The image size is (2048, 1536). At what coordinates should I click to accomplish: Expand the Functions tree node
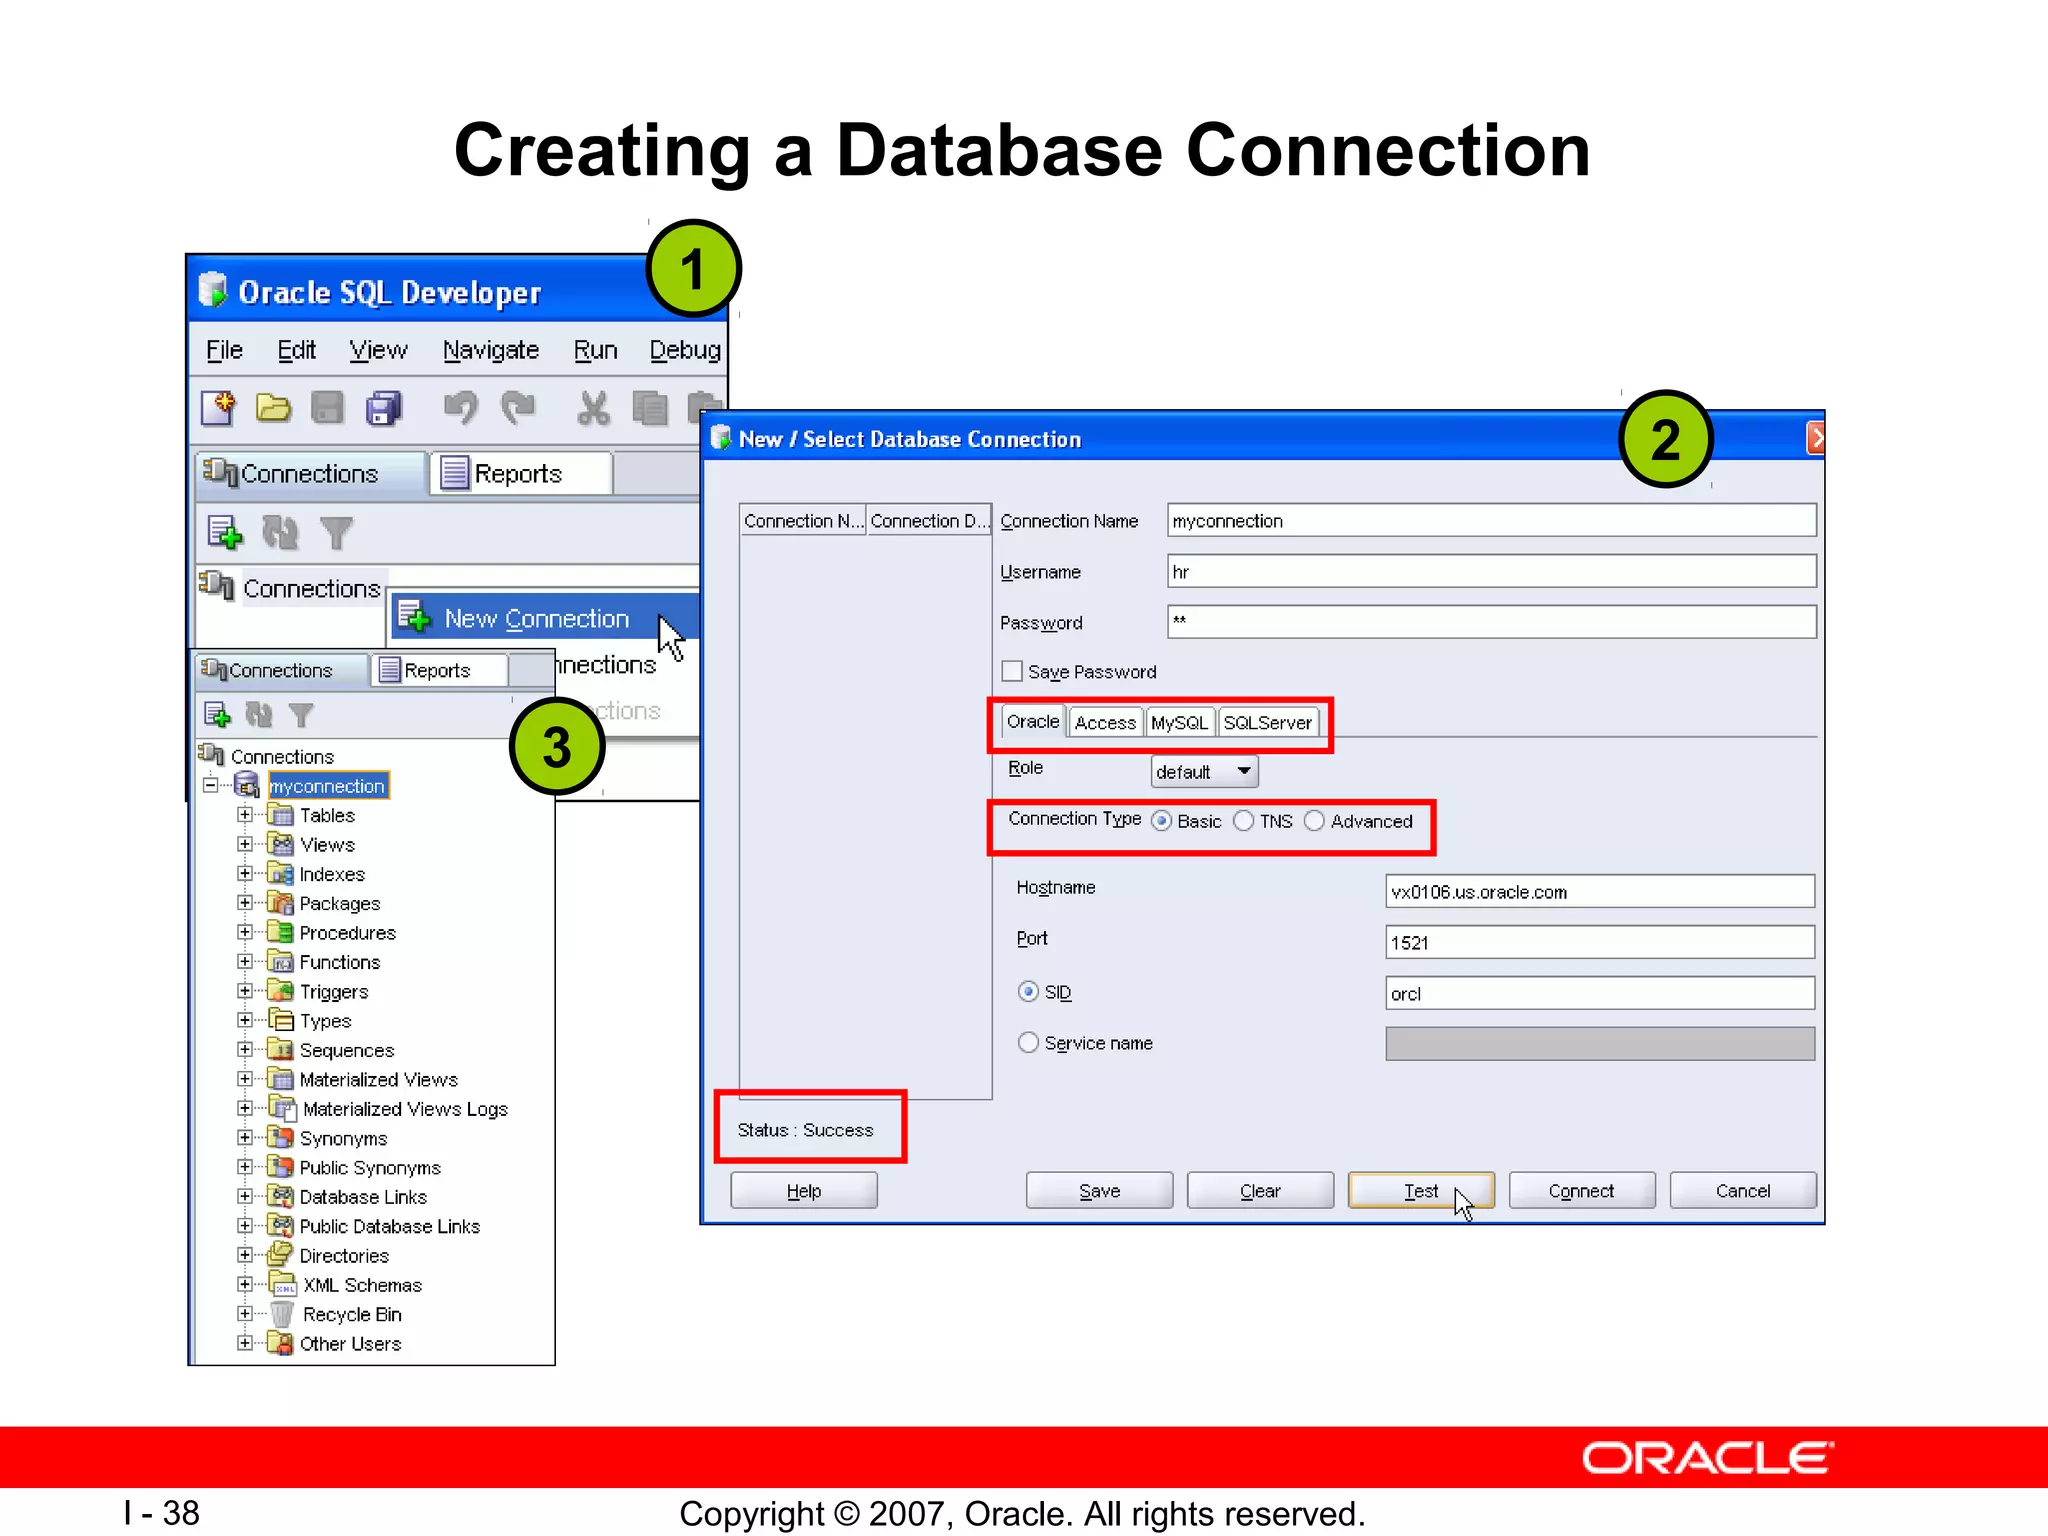[x=245, y=962]
